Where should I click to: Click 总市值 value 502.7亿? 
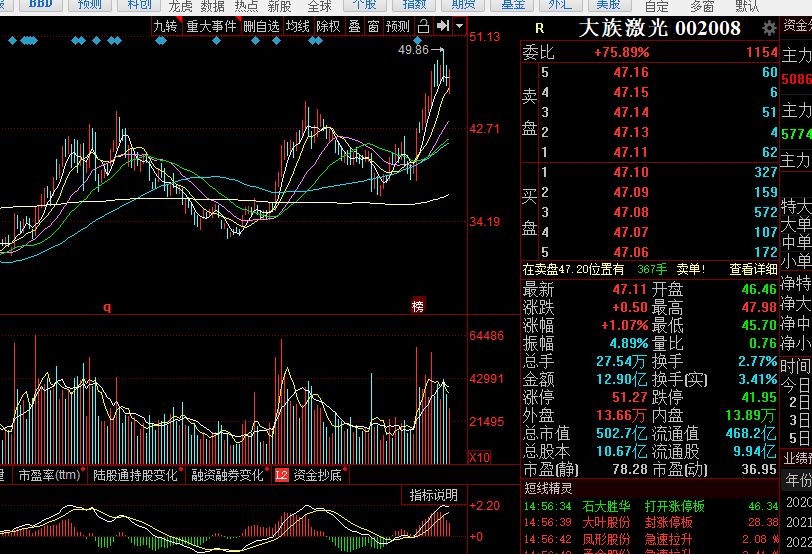(x=621, y=433)
